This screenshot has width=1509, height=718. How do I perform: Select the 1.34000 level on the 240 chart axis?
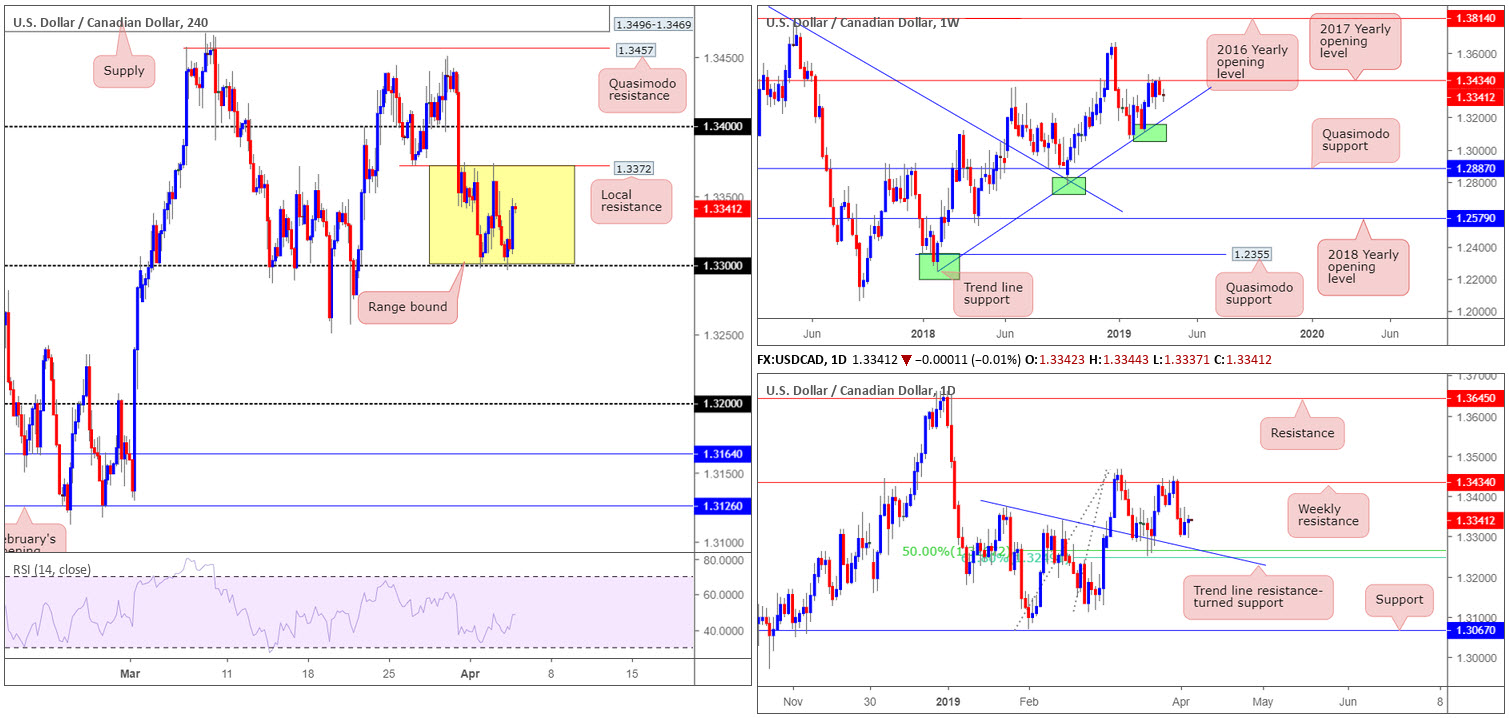[720, 127]
